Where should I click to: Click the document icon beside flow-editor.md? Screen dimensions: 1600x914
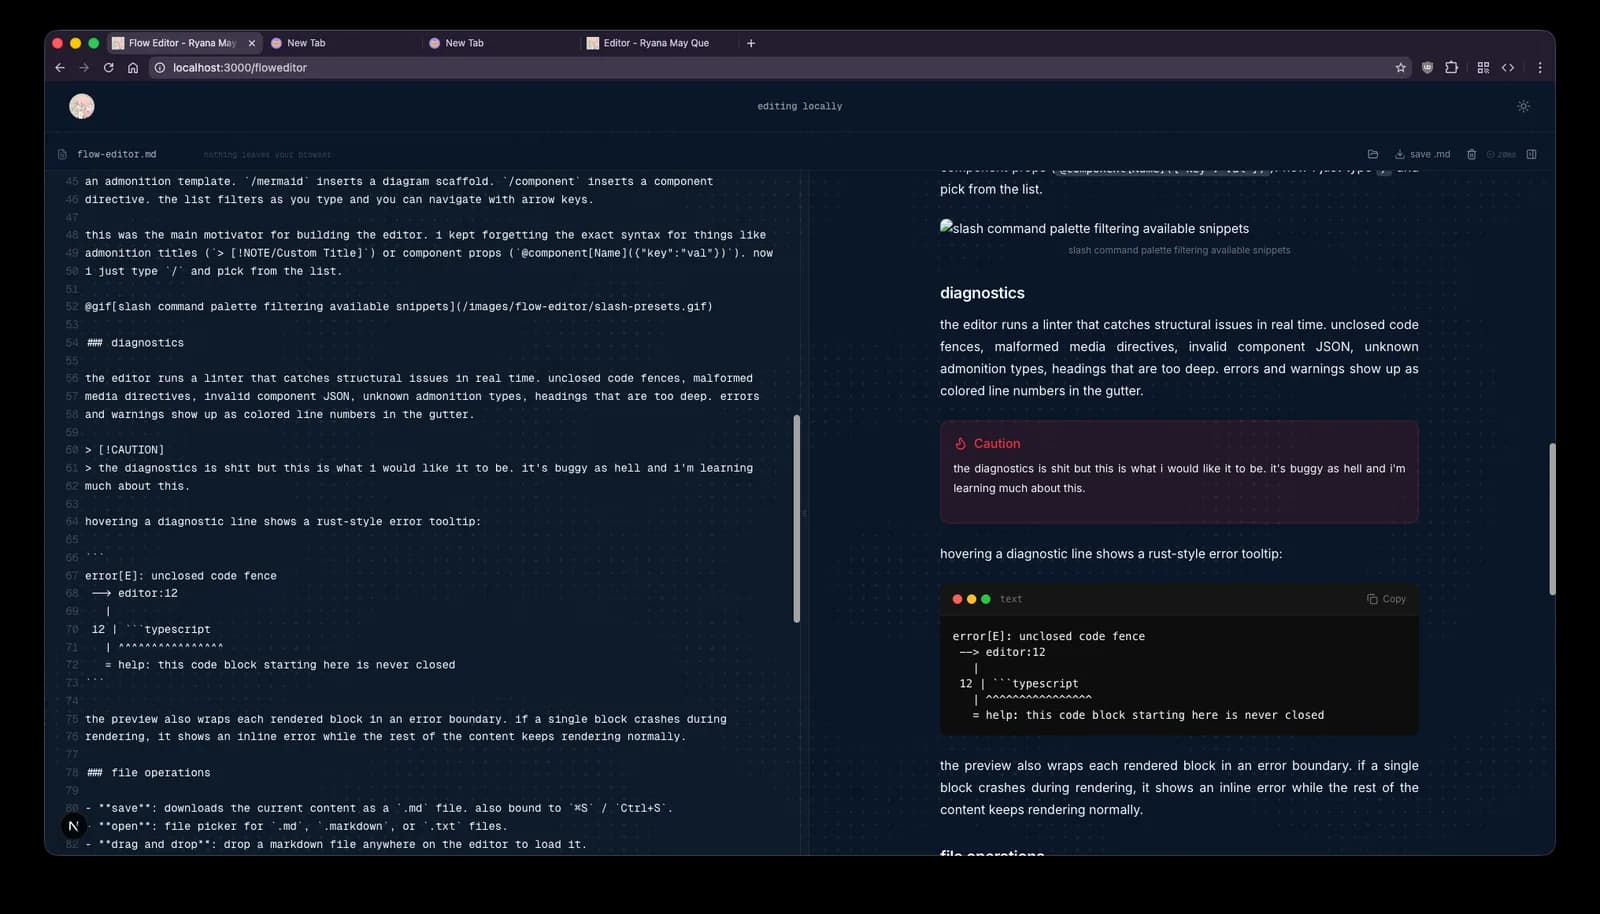click(62, 154)
